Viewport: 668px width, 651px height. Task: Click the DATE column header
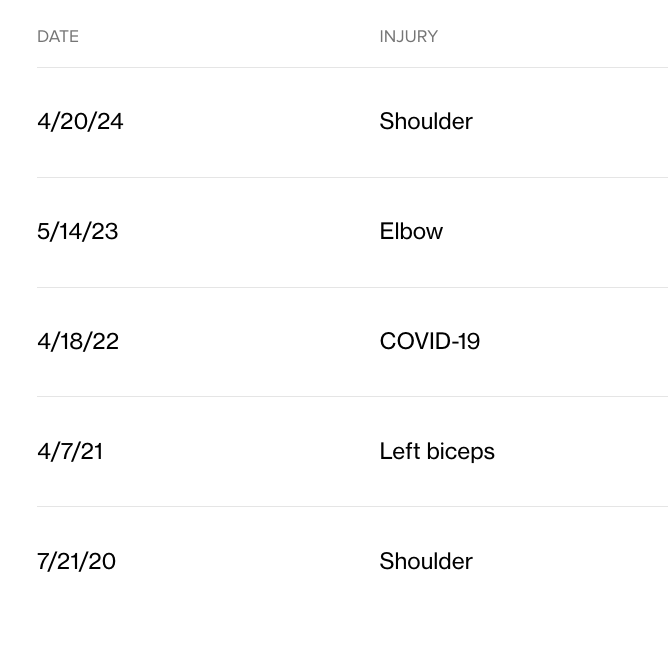click(x=58, y=37)
